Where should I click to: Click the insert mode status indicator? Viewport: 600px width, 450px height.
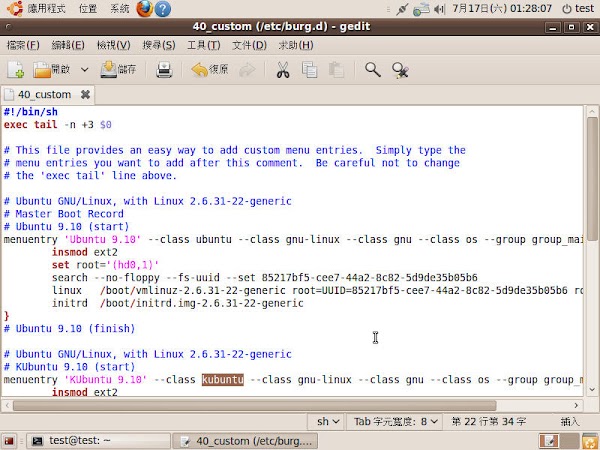pyautogui.click(x=570, y=422)
